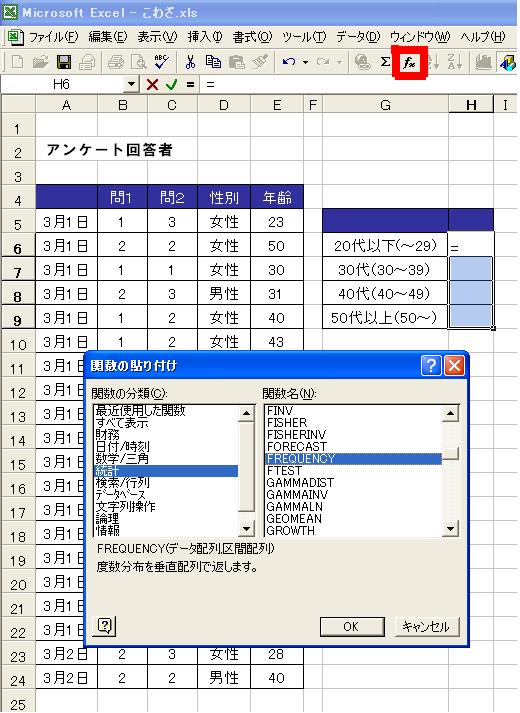Click the formula bar input field

(359, 84)
